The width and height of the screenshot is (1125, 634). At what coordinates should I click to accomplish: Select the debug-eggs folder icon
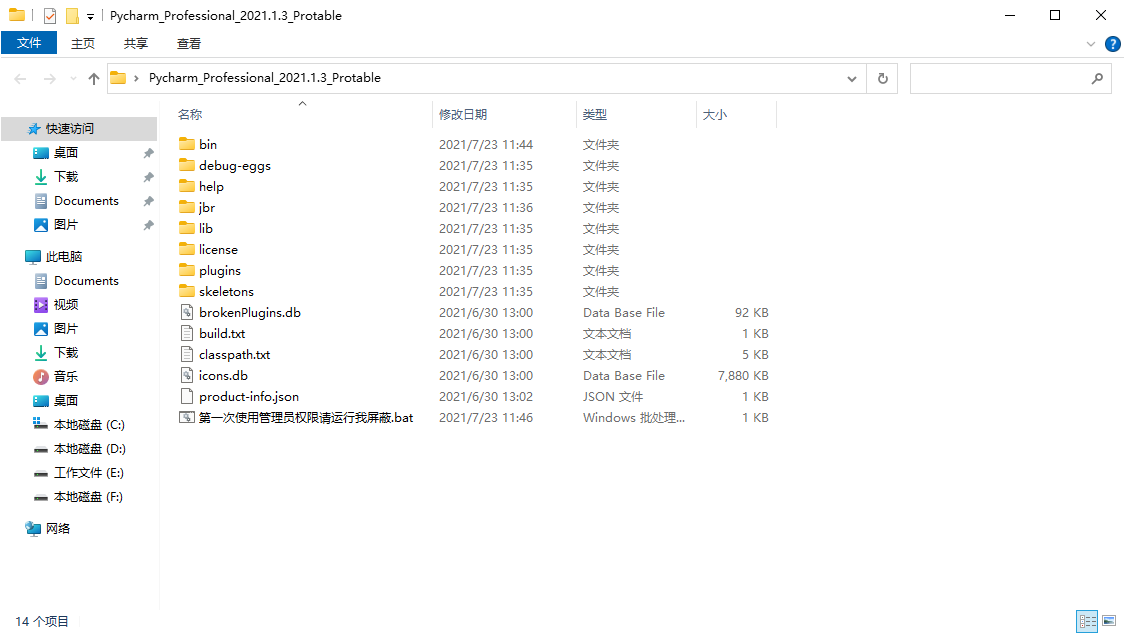(x=187, y=165)
